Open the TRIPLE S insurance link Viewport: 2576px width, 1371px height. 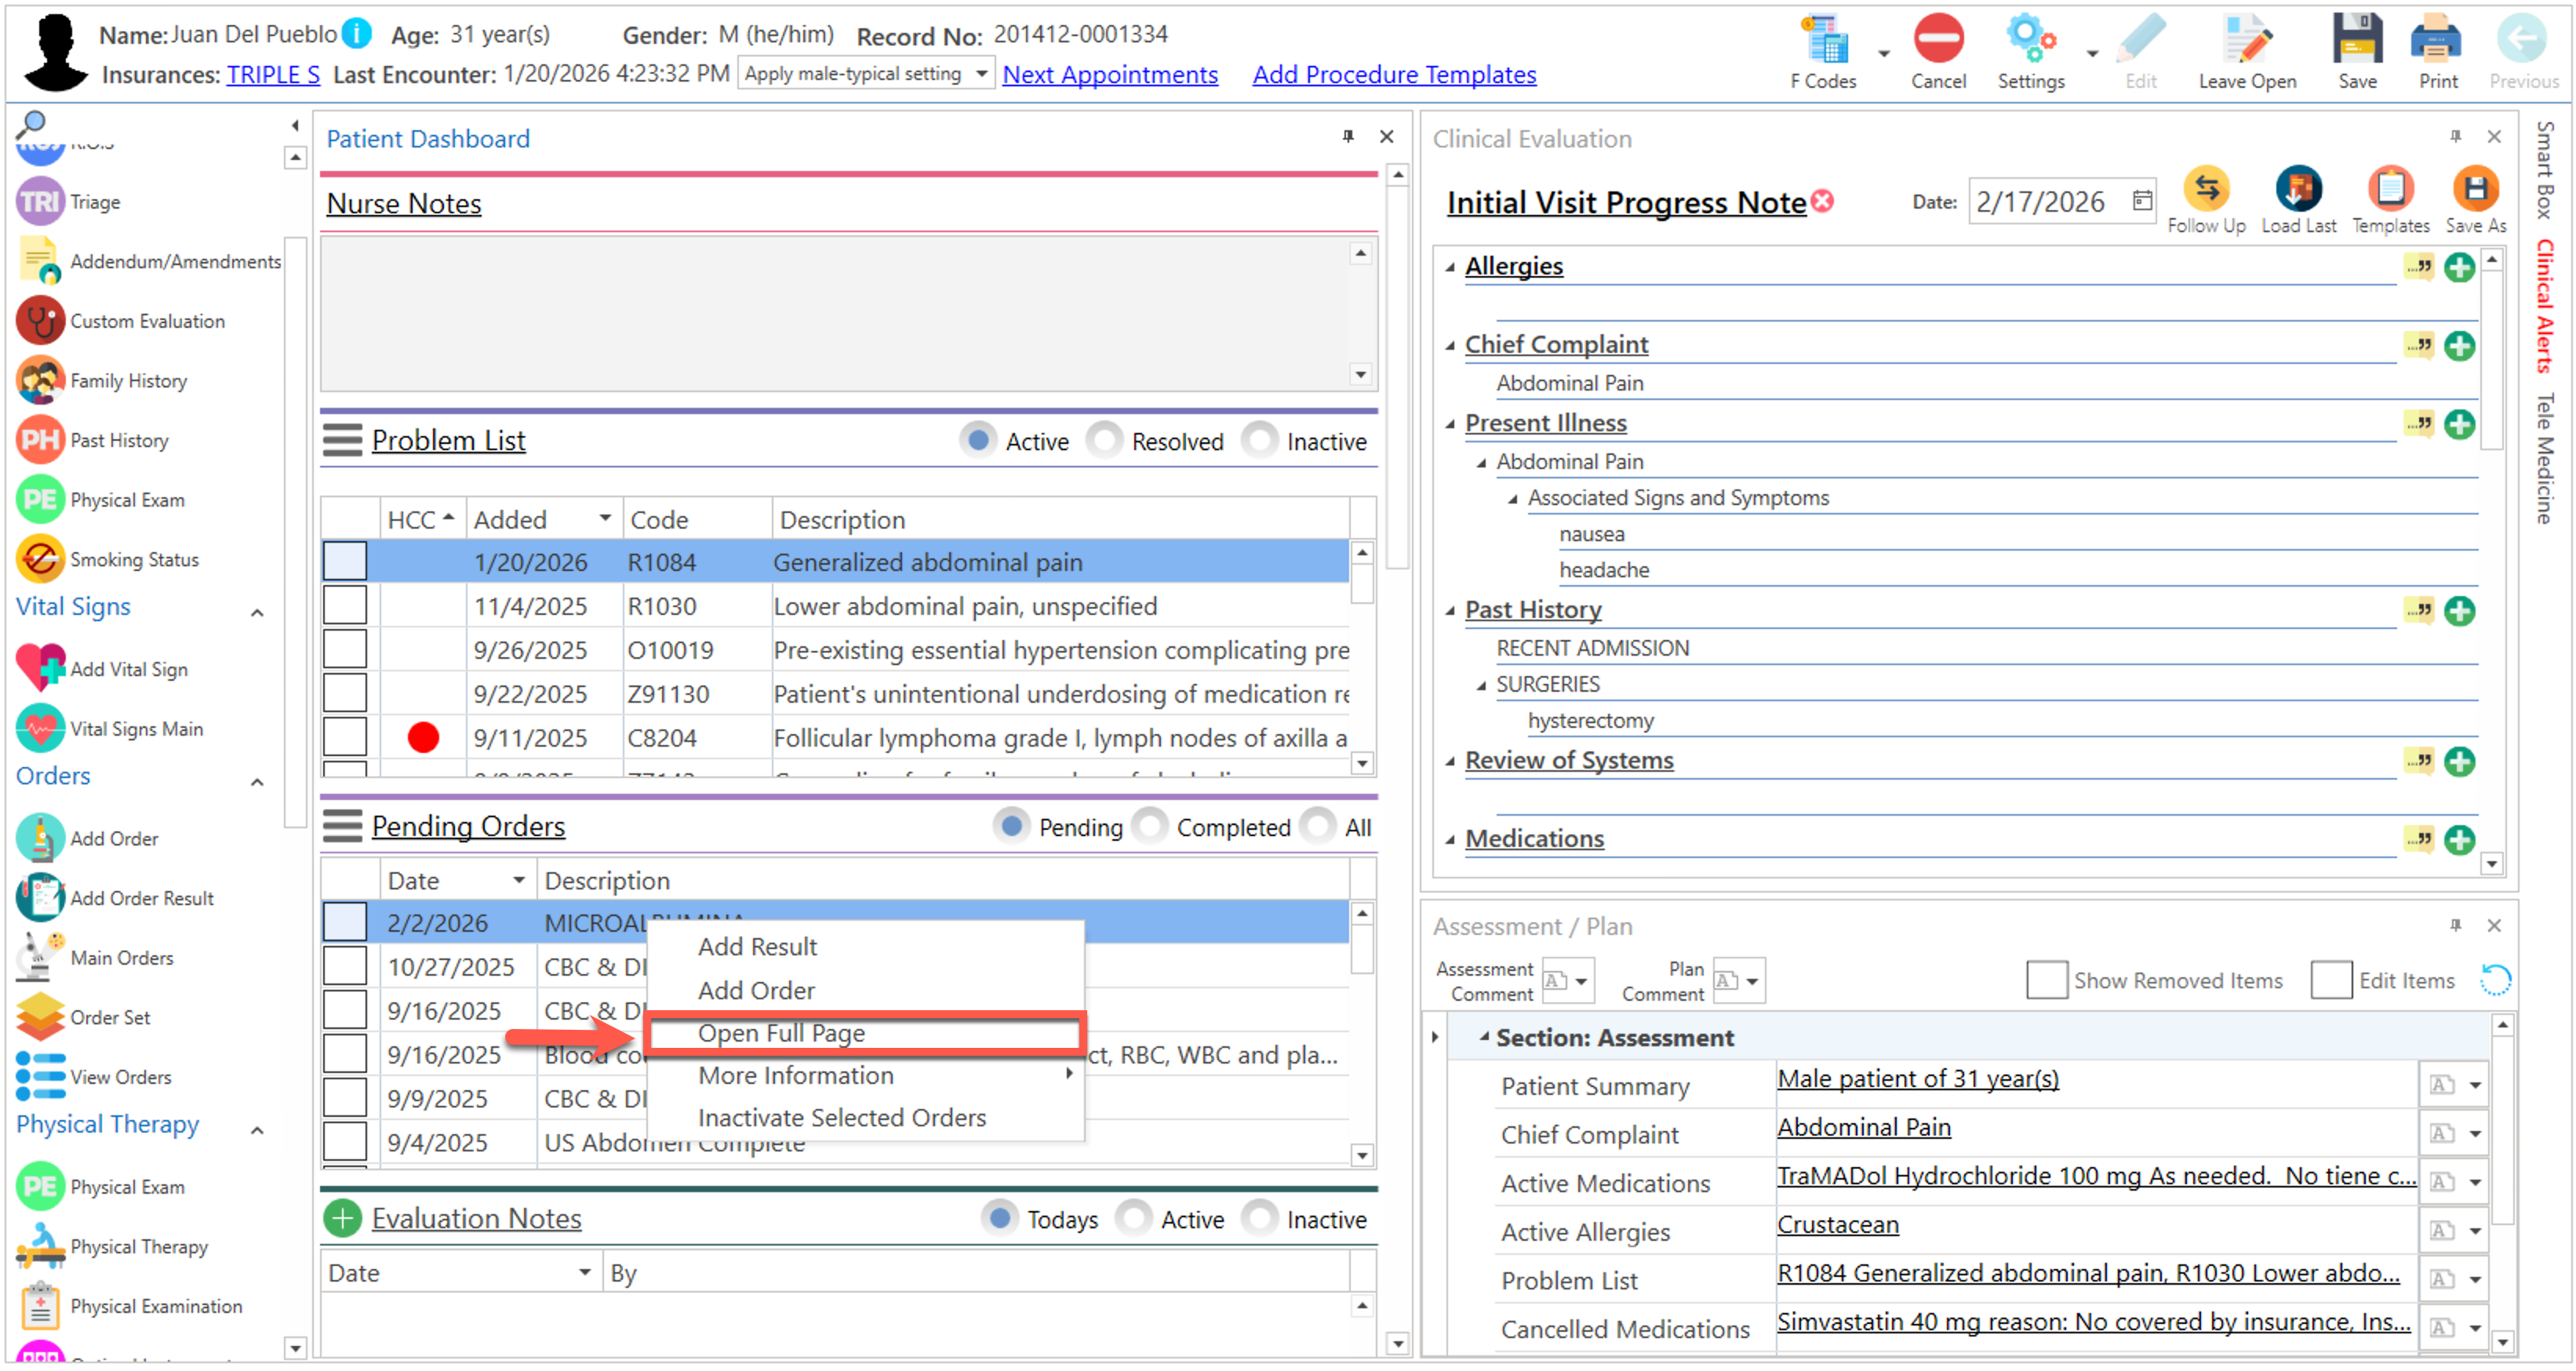(x=273, y=74)
